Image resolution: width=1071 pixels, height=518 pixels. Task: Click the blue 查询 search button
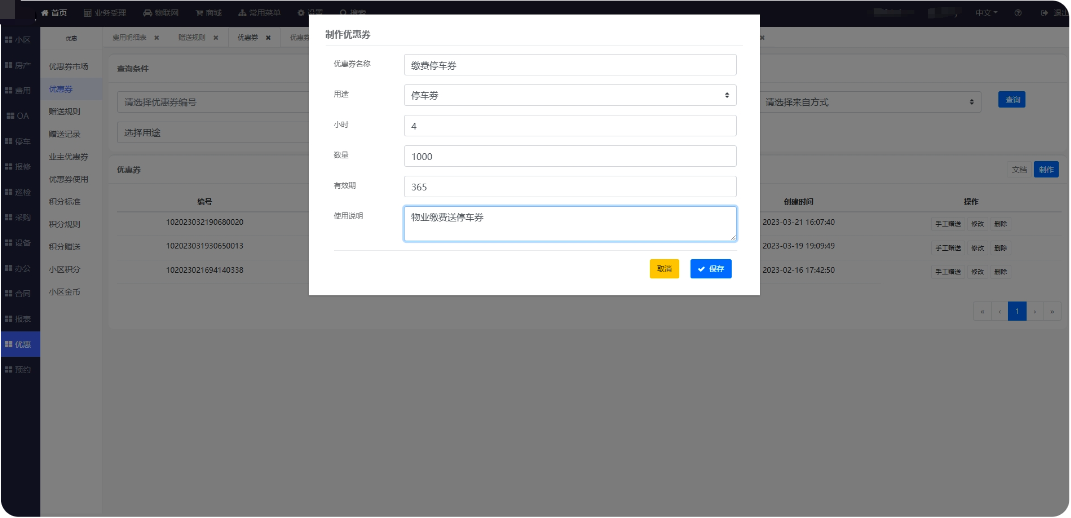[1012, 100]
